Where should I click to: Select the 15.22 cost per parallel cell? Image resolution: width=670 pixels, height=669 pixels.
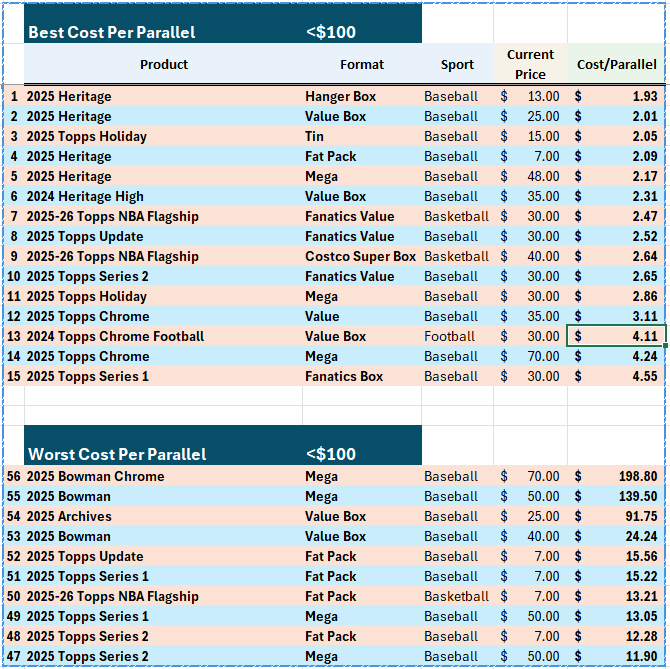[616, 576]
